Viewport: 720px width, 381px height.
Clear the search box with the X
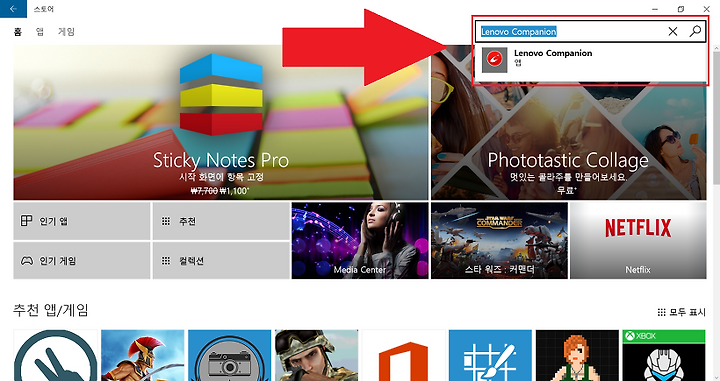coord(673,31)
